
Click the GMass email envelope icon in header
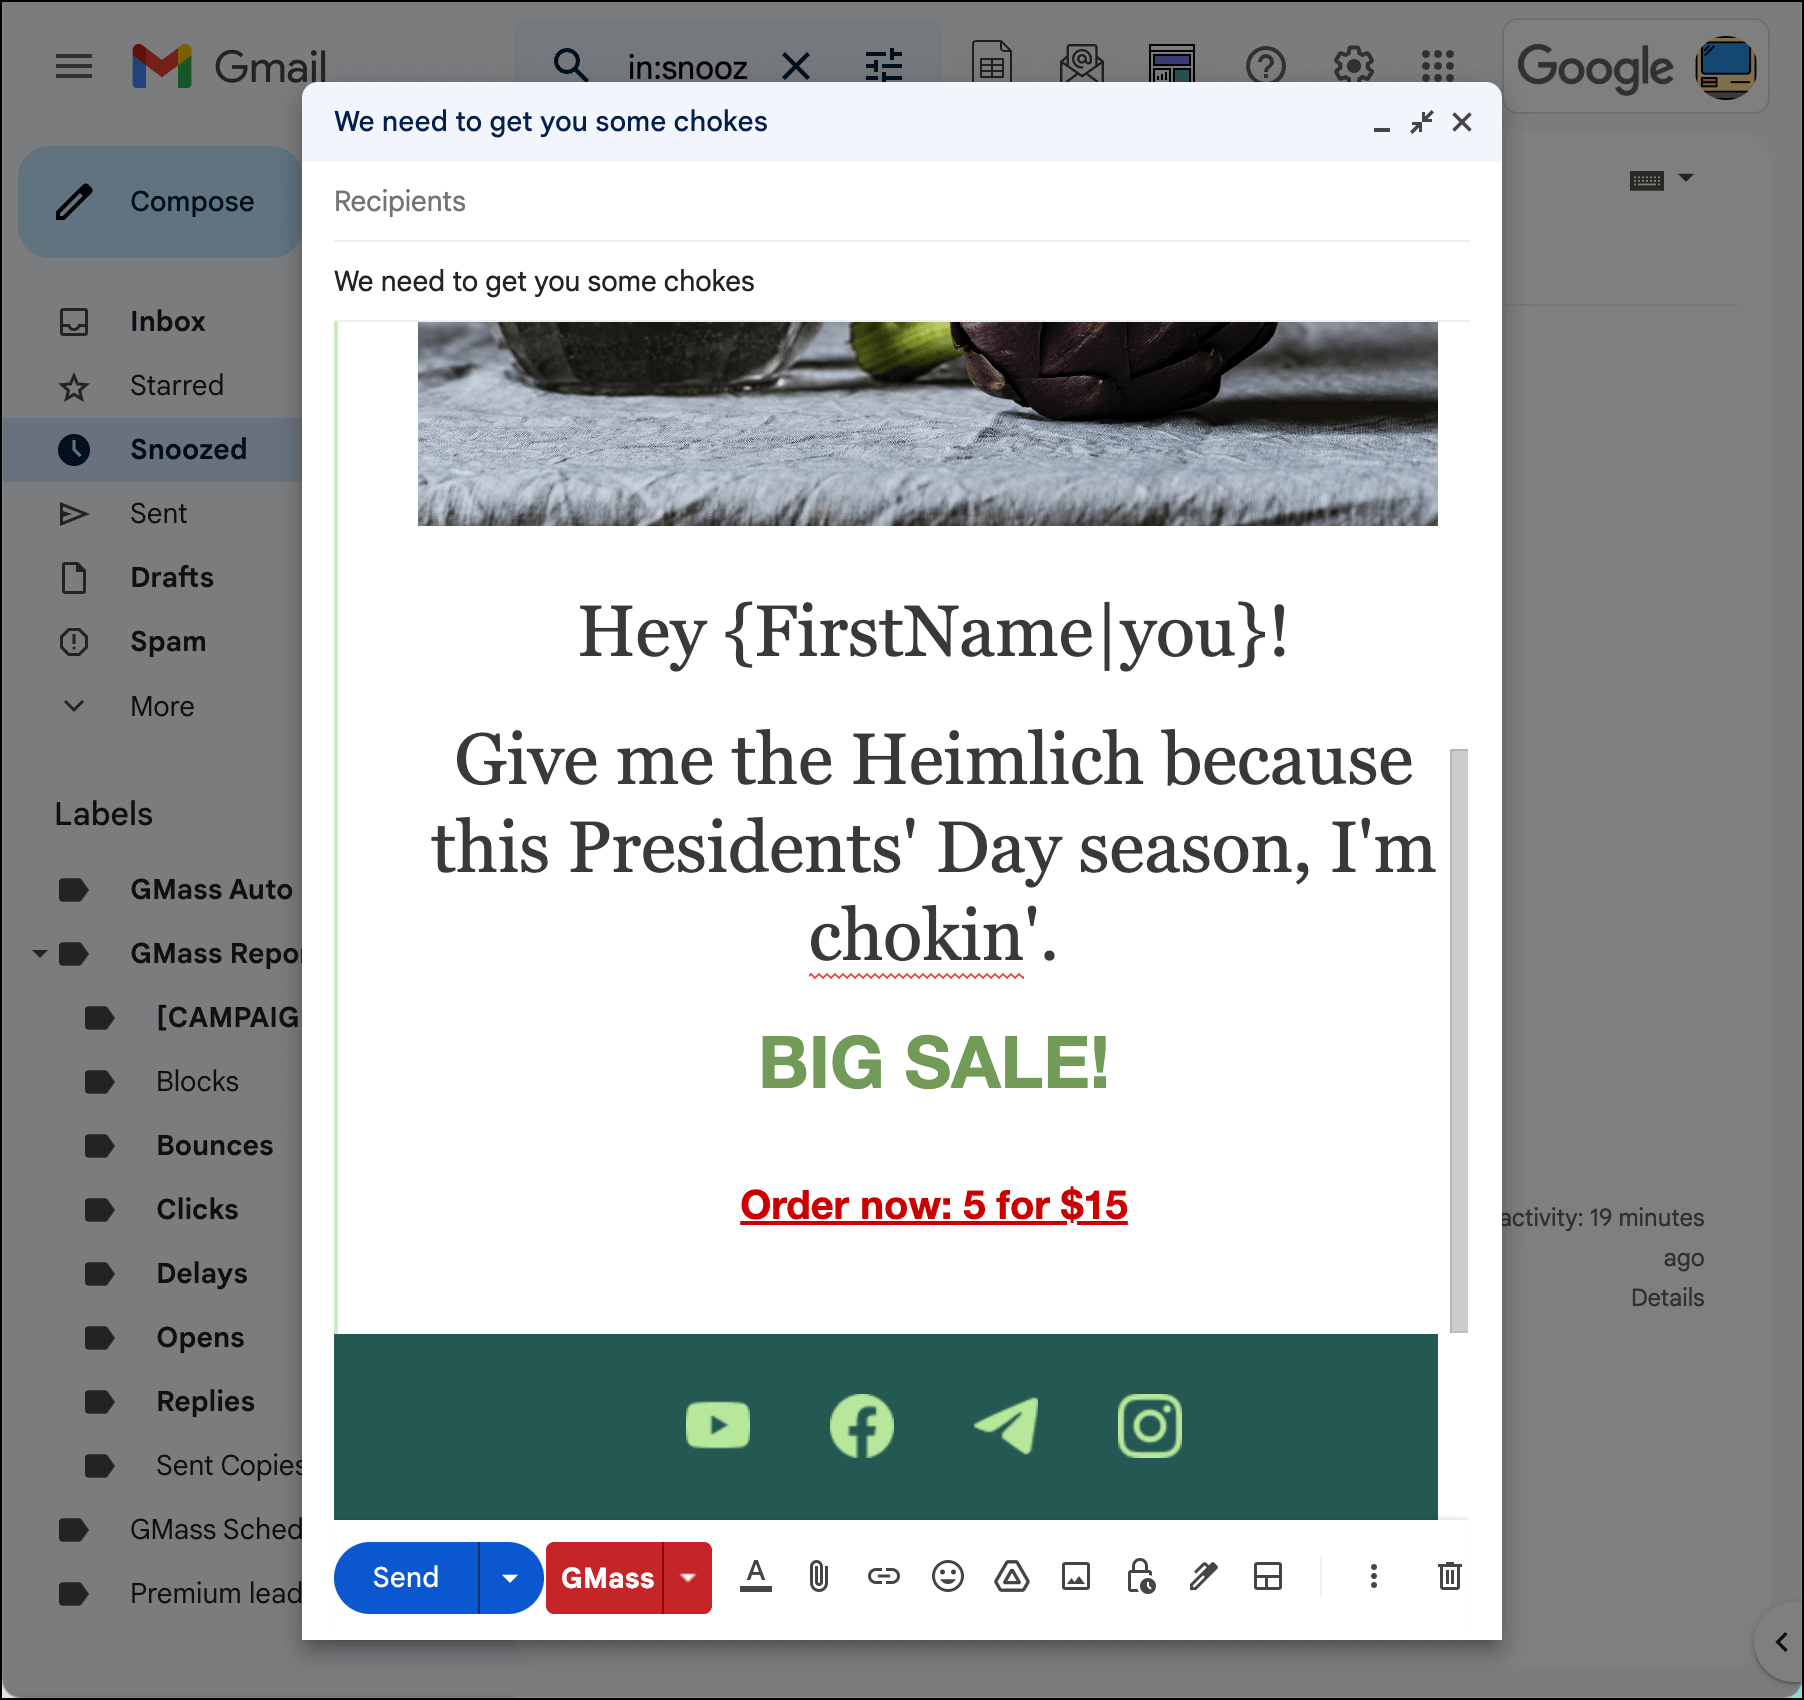click(x=1082, y=66)
